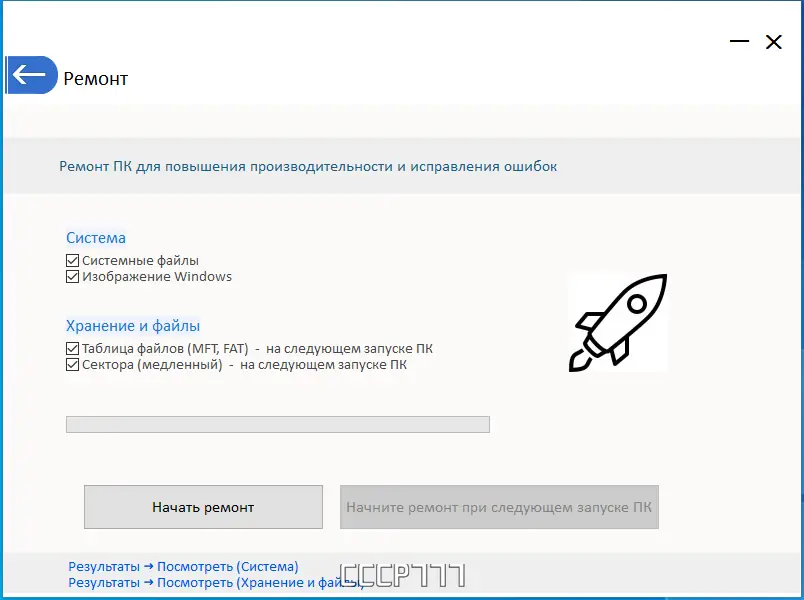Click the repair progress bar

(278, 424)
